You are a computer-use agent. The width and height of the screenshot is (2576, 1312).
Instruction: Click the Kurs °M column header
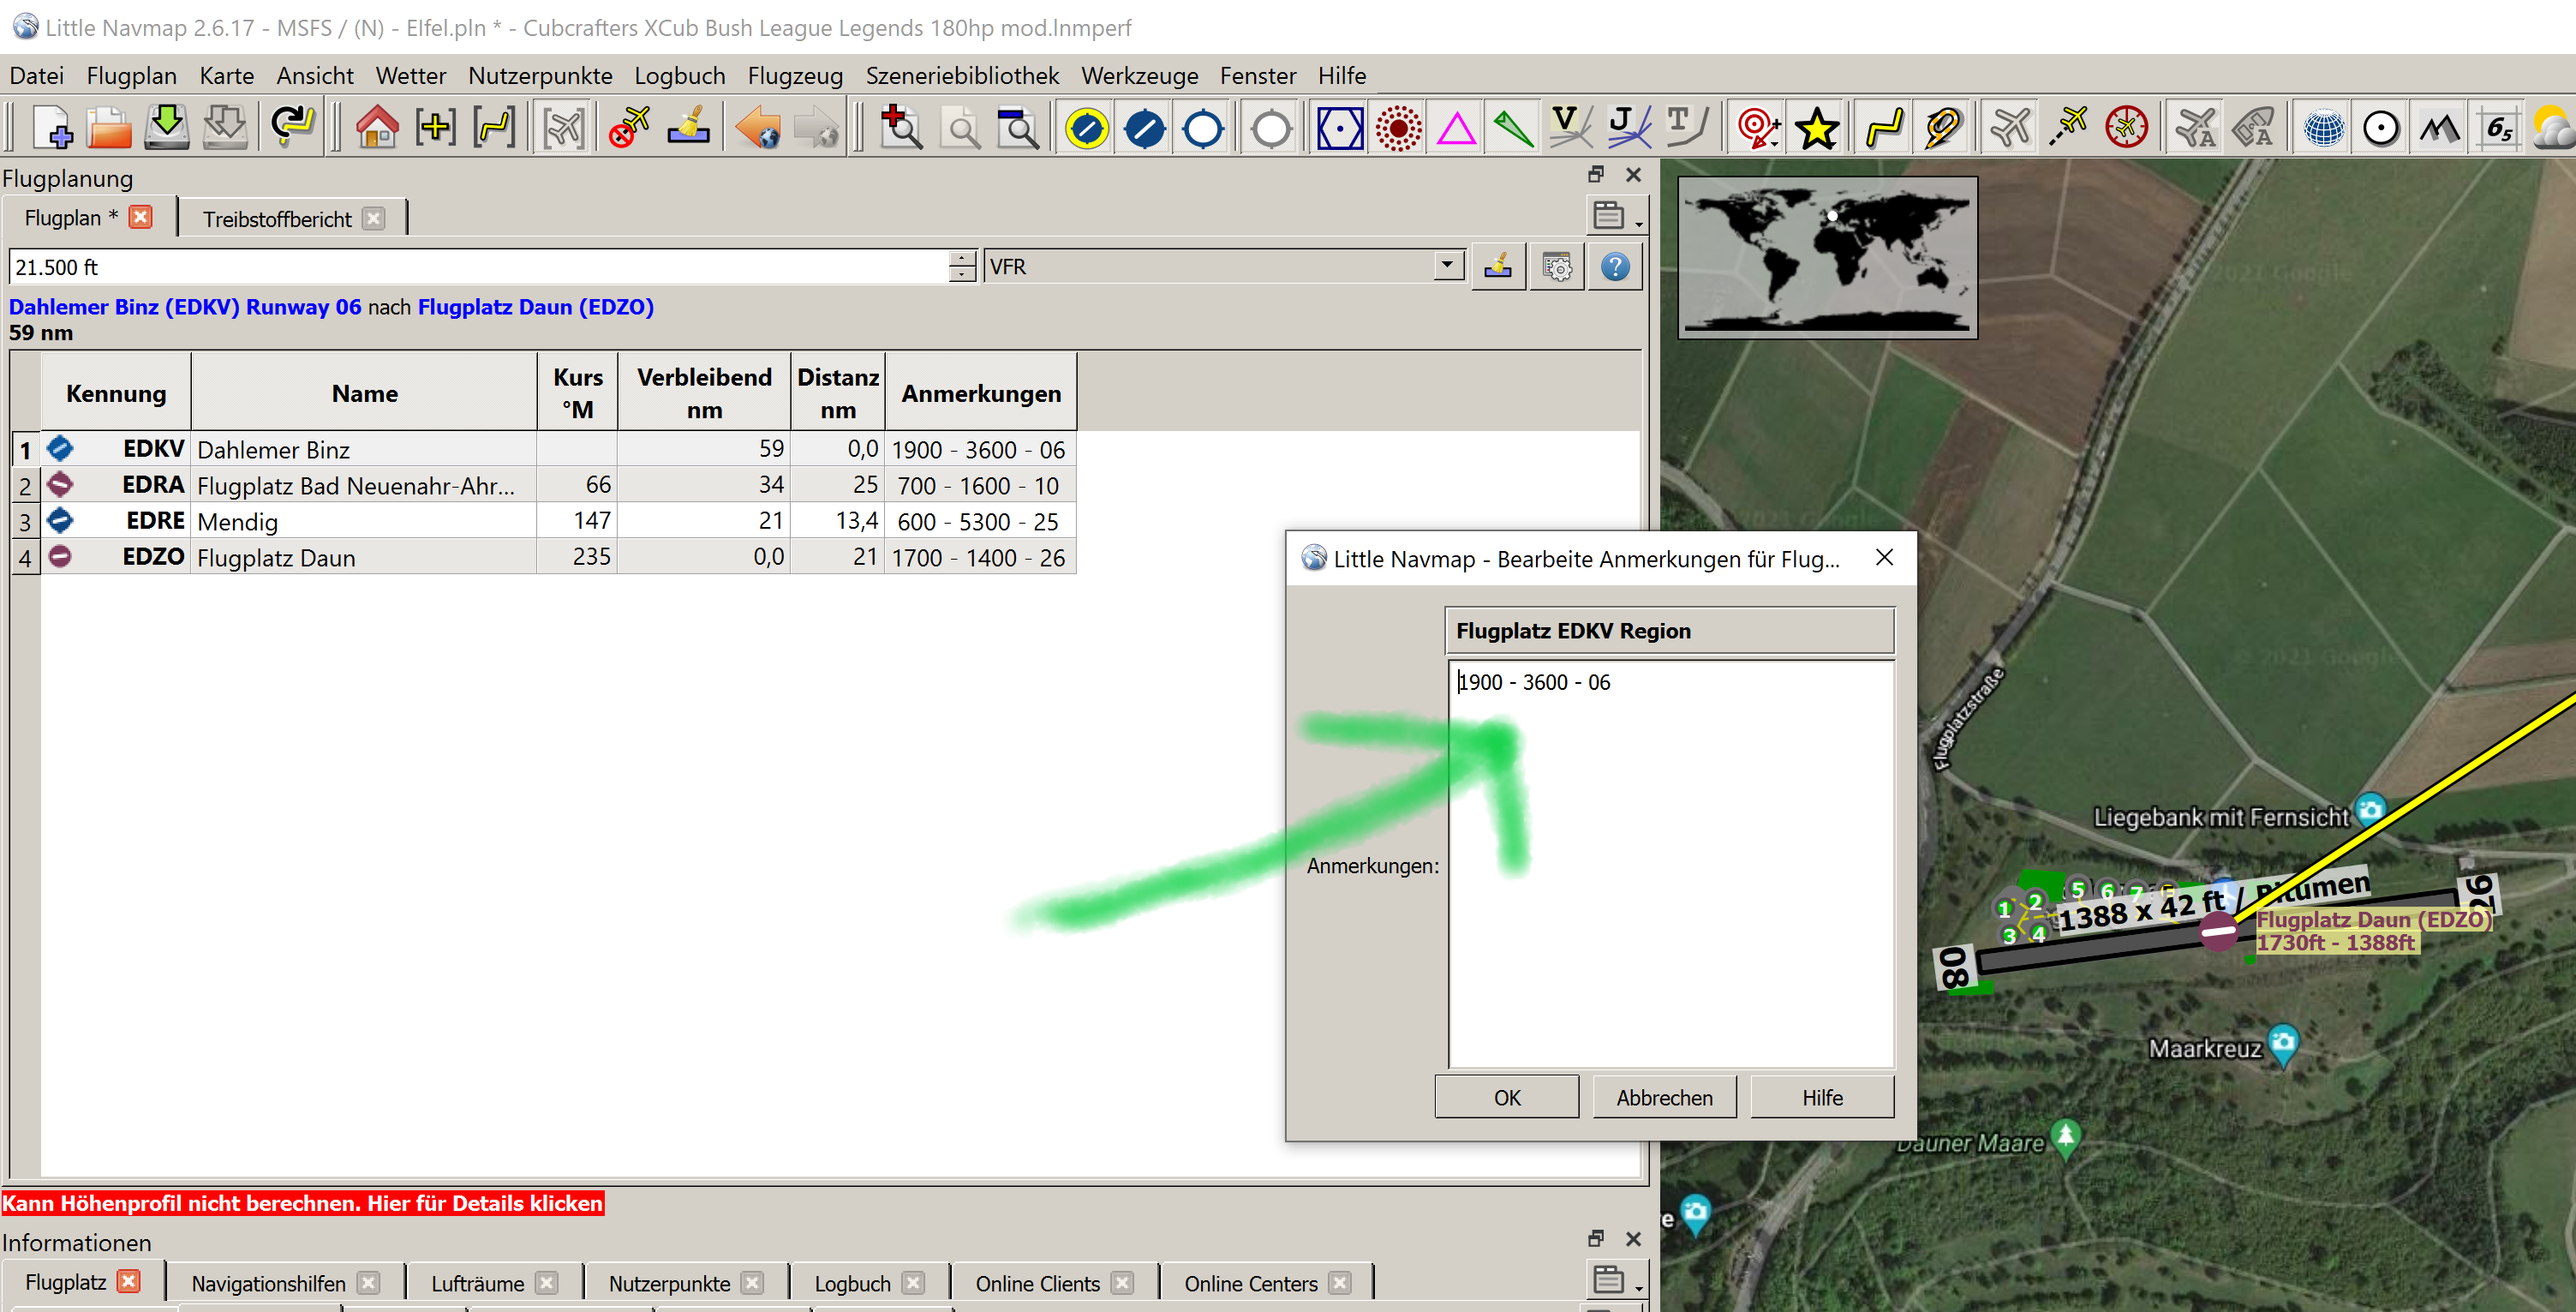[x=577, y=393]
